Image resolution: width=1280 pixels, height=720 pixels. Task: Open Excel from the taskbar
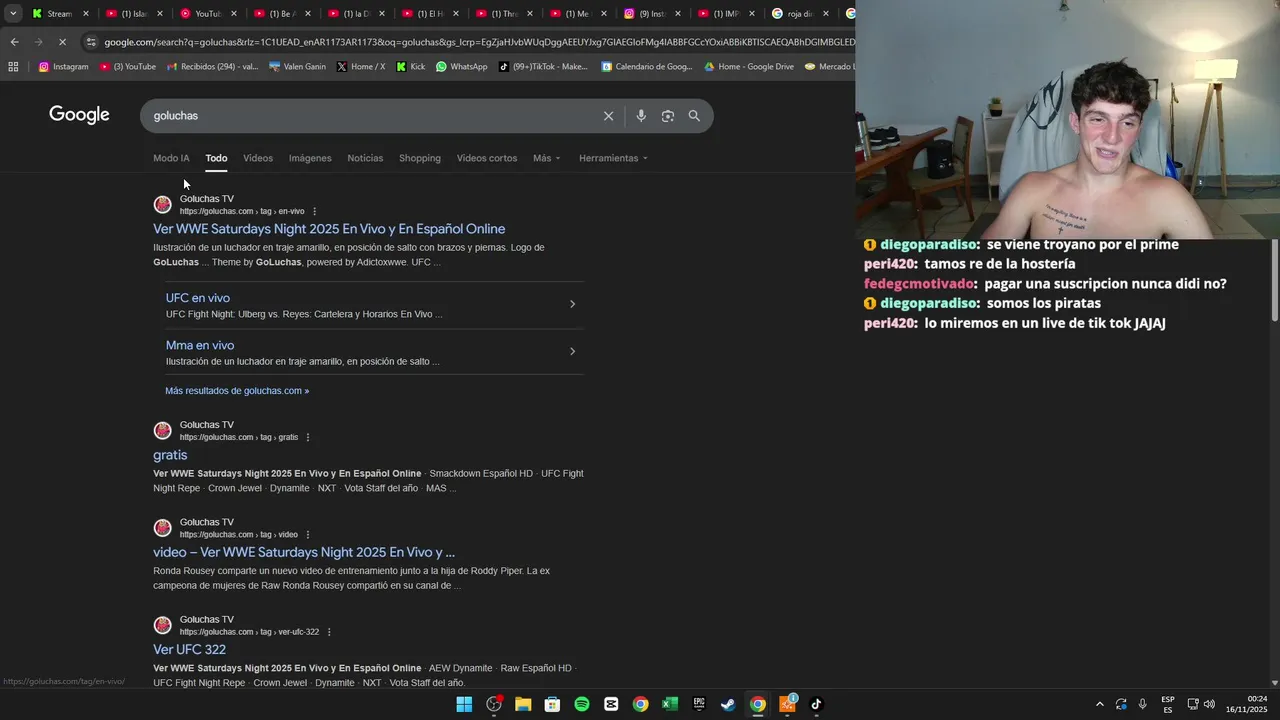click(x=670, y=704)
